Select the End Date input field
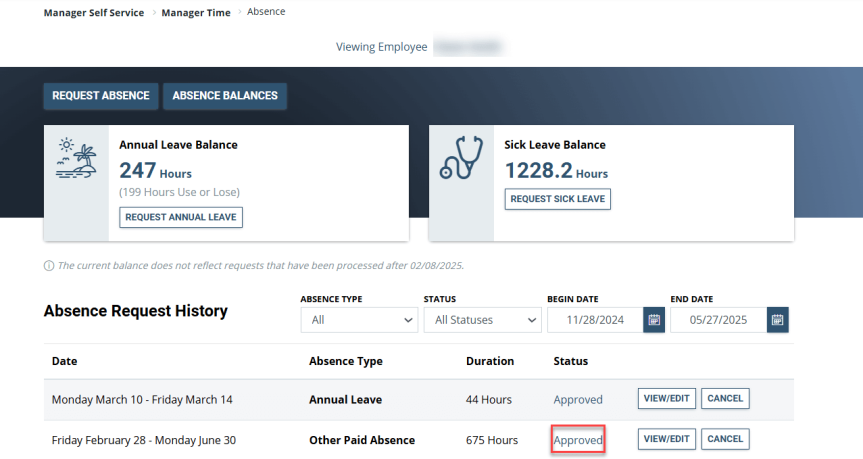Image resolution: width=863 pixels, height=459 pixels. (716, 320)
